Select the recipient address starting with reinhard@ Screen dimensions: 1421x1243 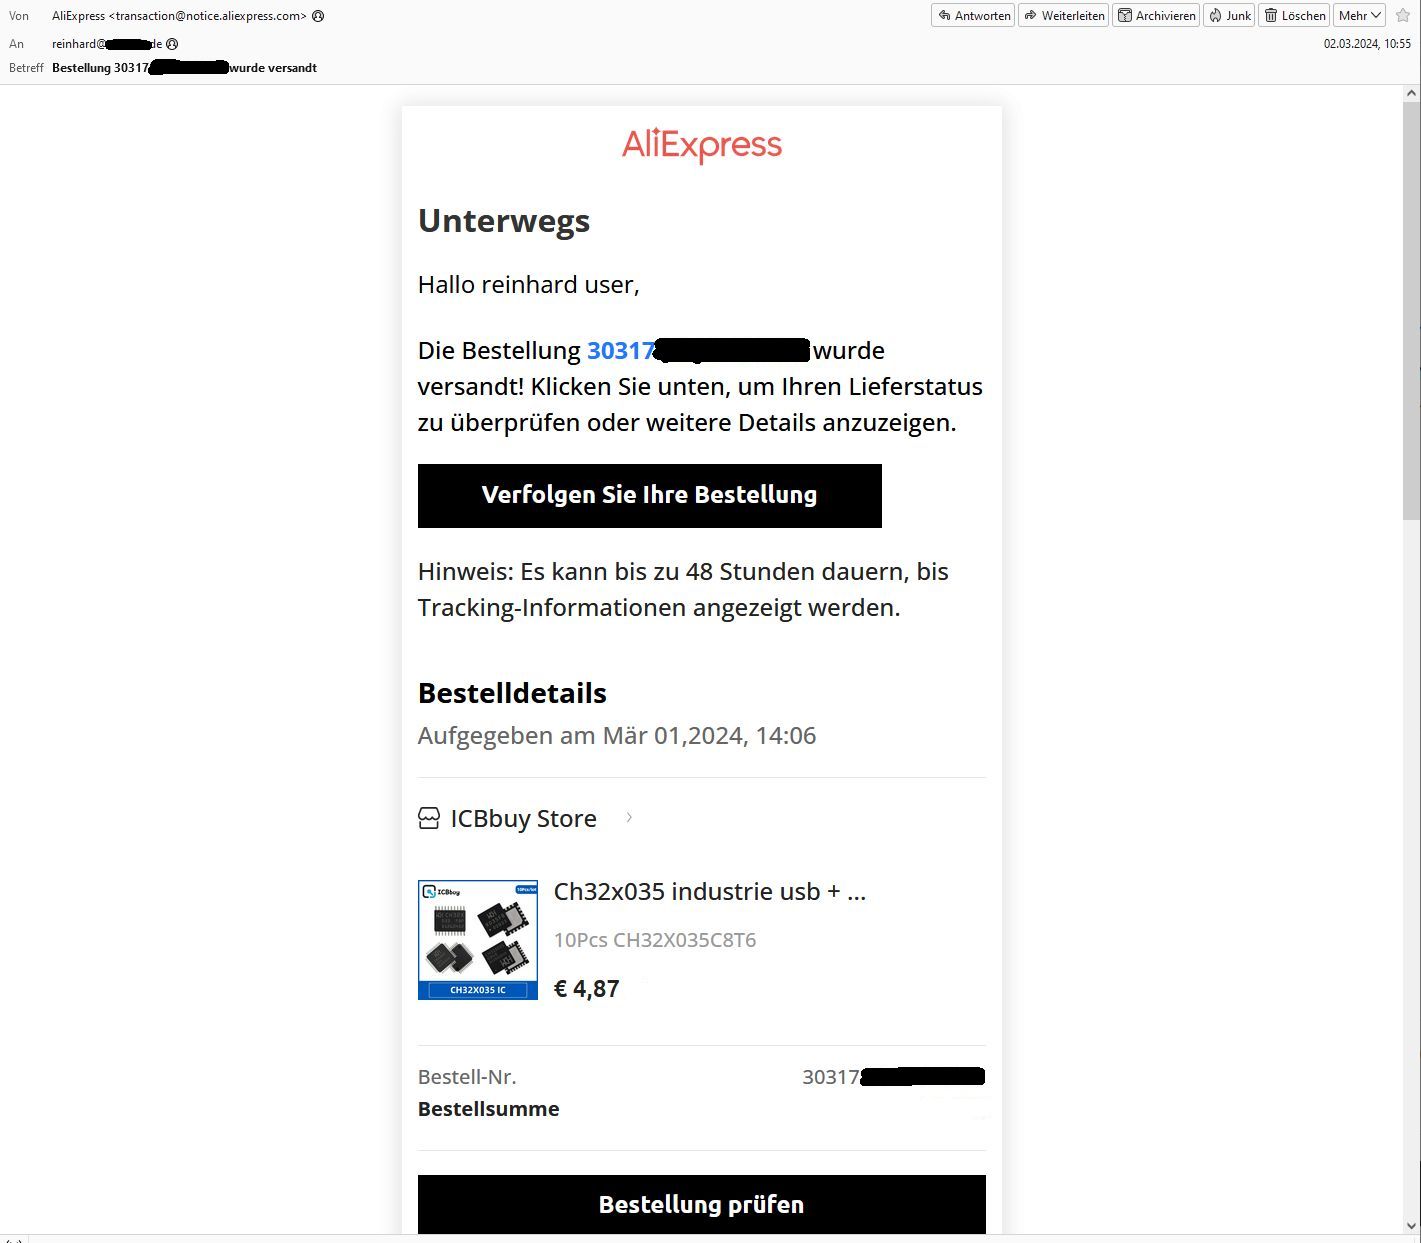click(107, 44)
